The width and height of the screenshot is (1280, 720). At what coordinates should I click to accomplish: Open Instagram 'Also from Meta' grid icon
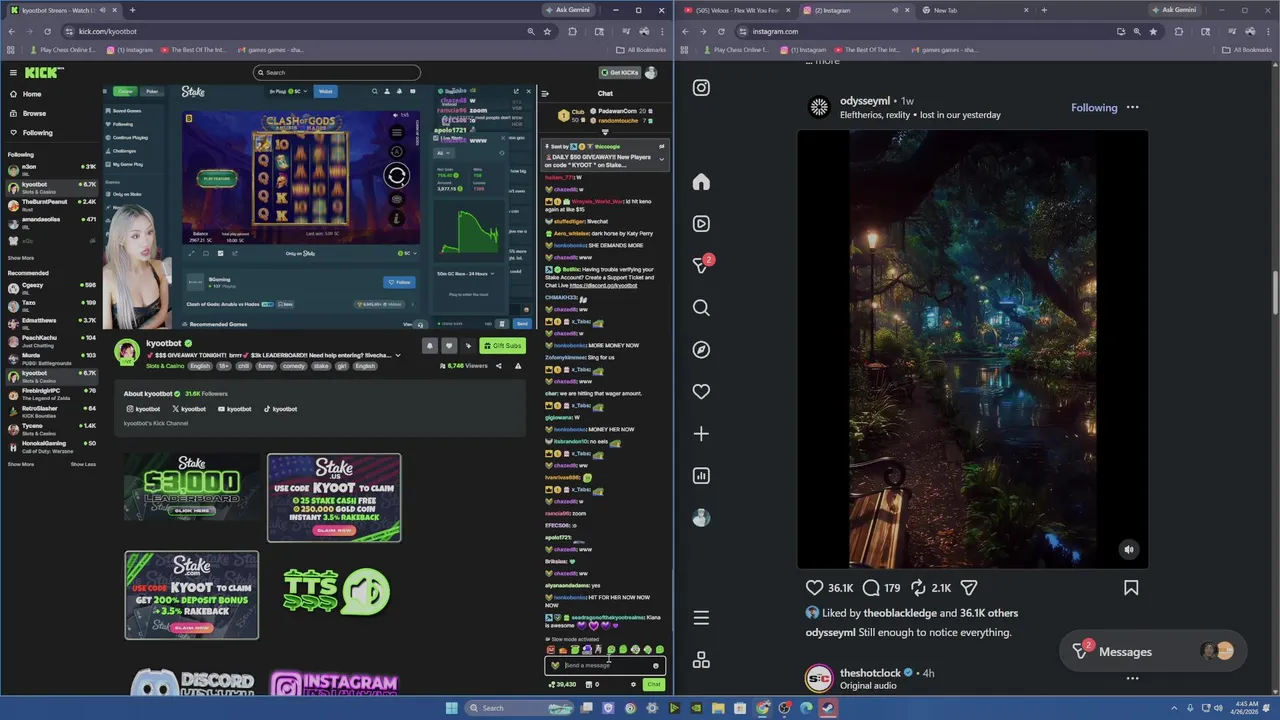701,660
